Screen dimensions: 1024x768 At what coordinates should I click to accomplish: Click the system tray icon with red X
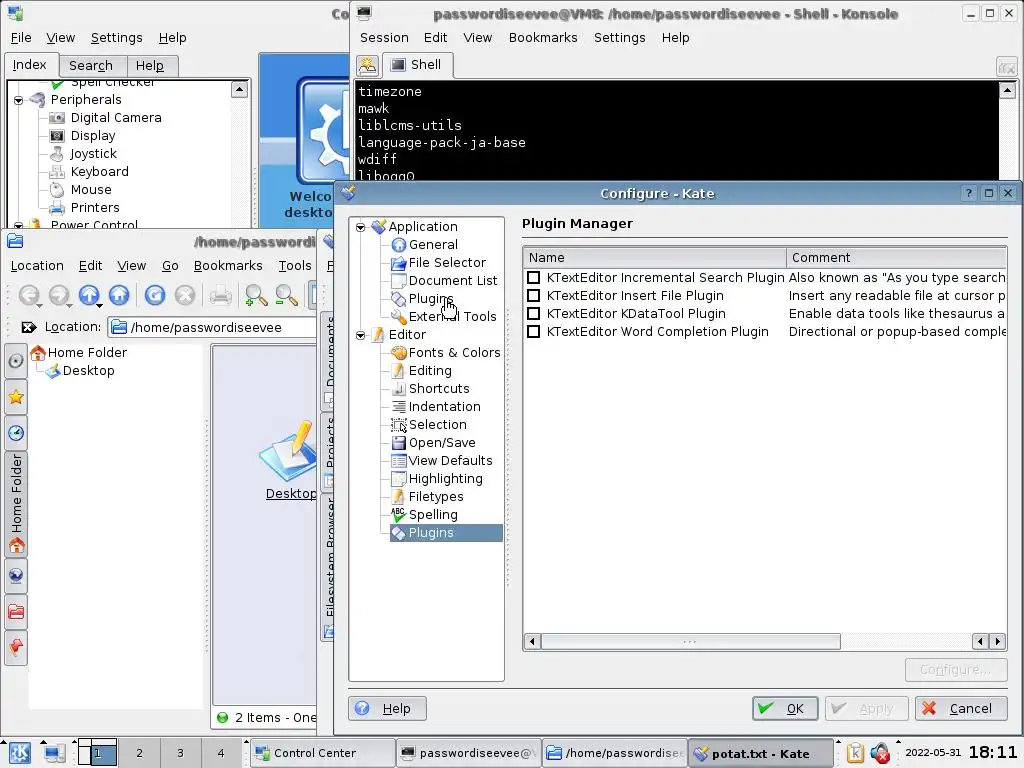(880, 753)
